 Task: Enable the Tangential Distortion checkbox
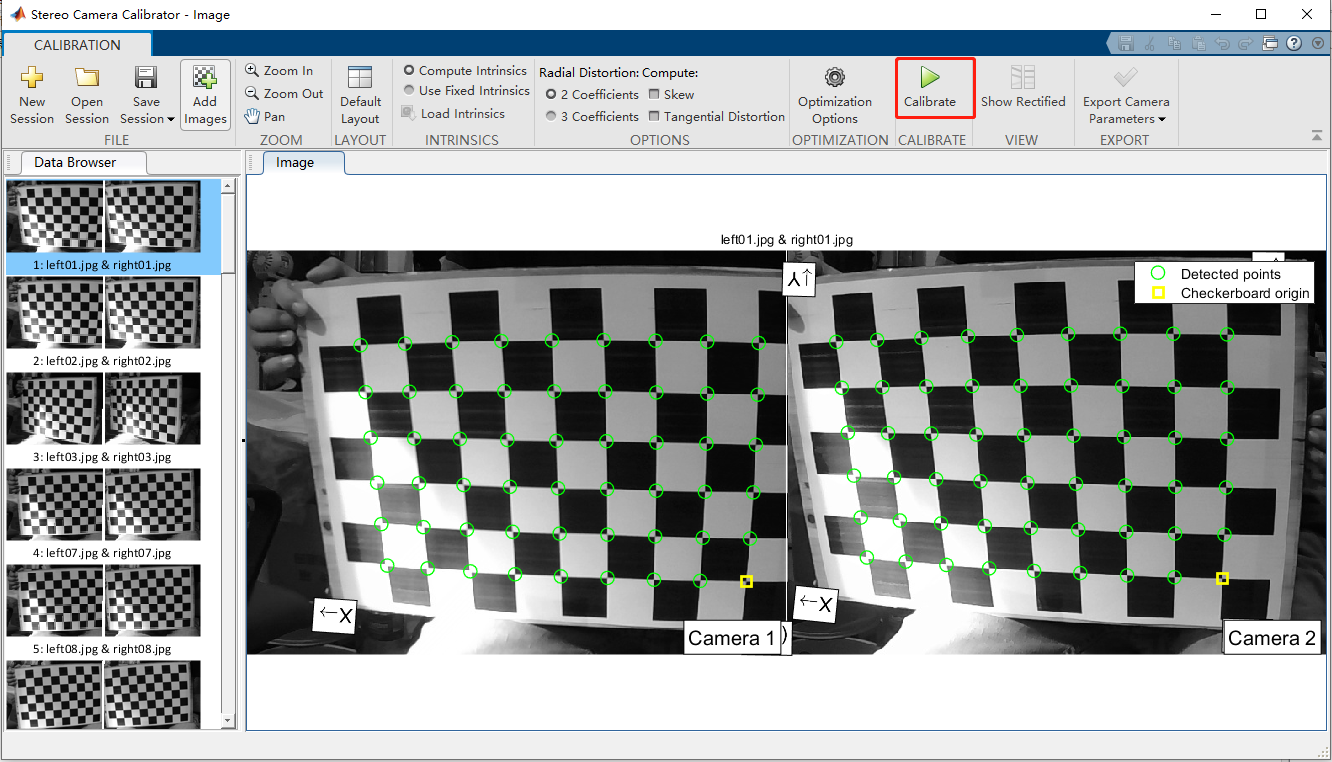(x=654, y=116)
